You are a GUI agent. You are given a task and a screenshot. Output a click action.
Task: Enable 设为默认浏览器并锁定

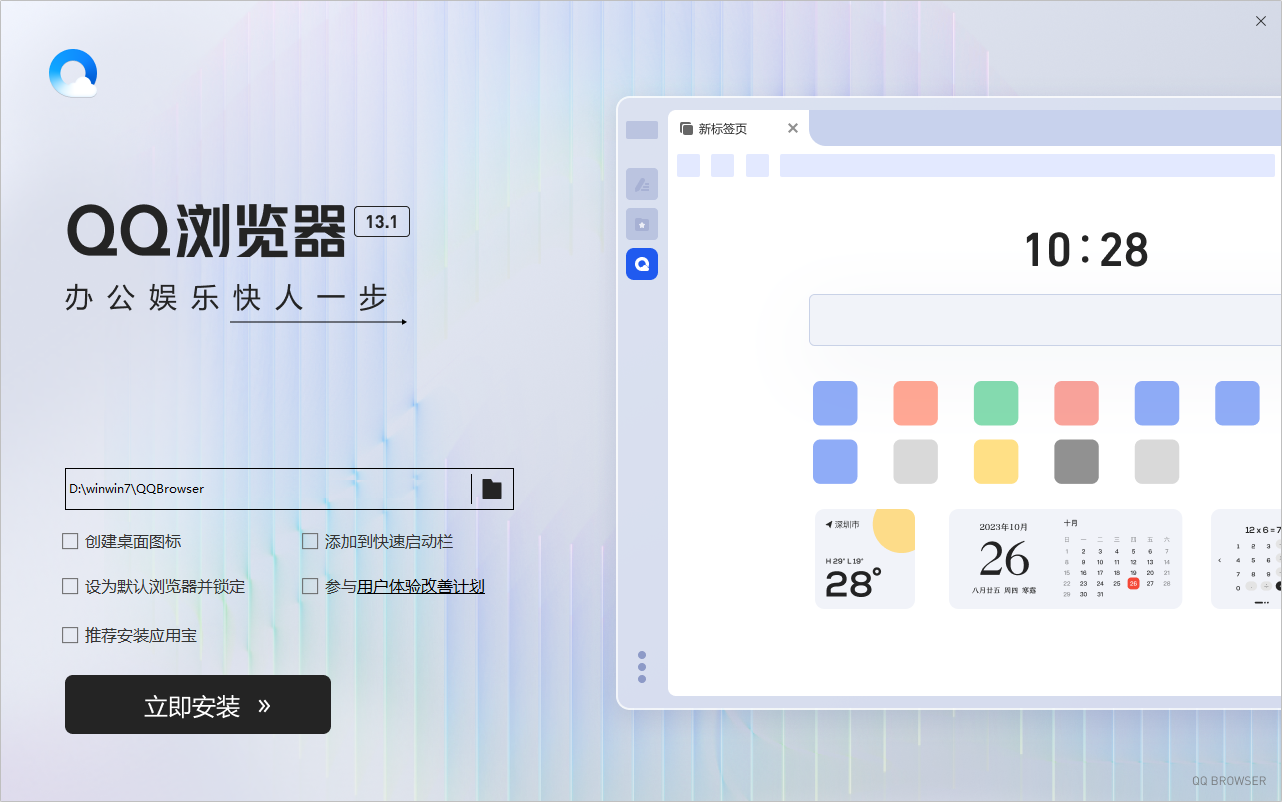point(70,586)
